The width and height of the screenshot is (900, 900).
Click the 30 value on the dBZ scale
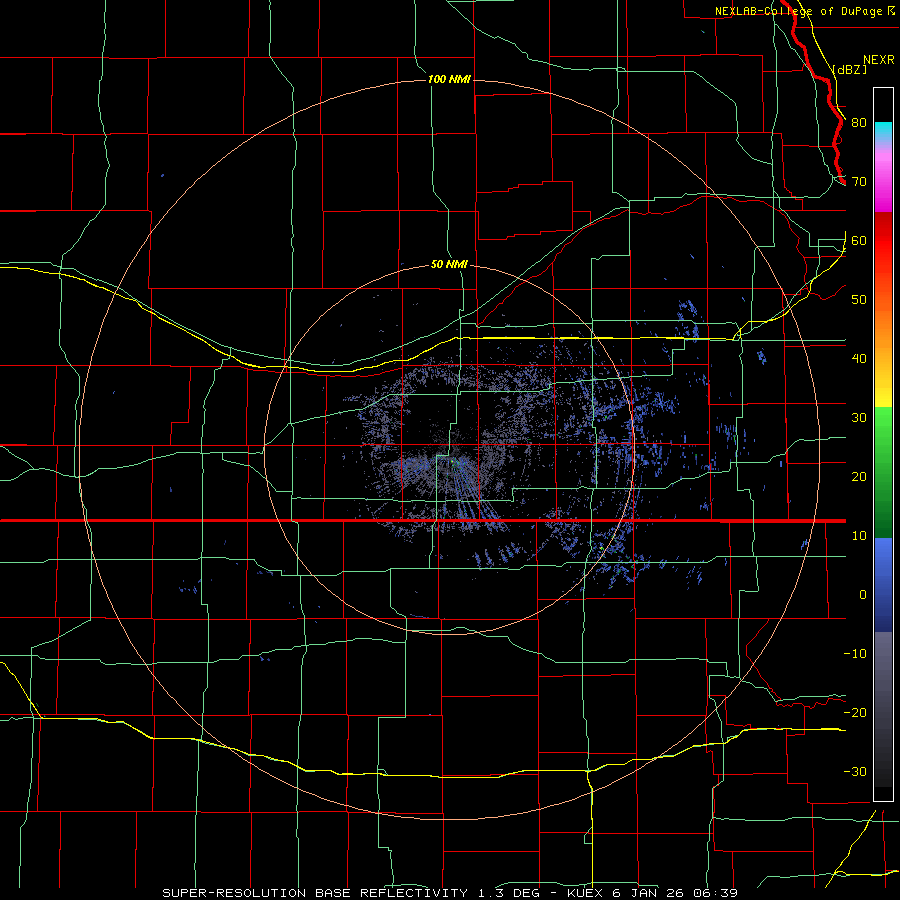(859, 418)
